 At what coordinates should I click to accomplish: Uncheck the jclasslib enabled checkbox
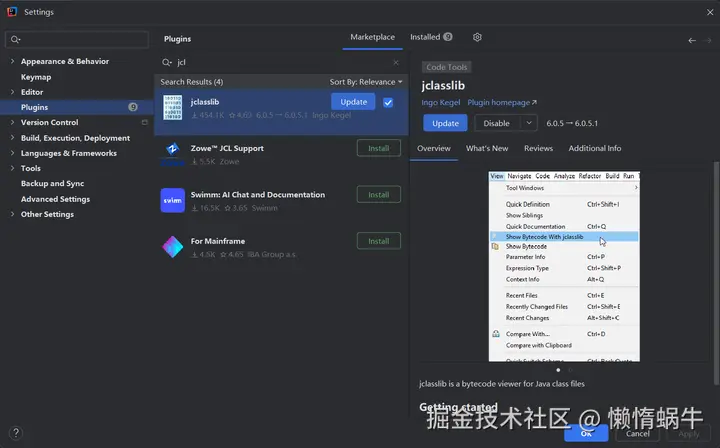(388, 102)
